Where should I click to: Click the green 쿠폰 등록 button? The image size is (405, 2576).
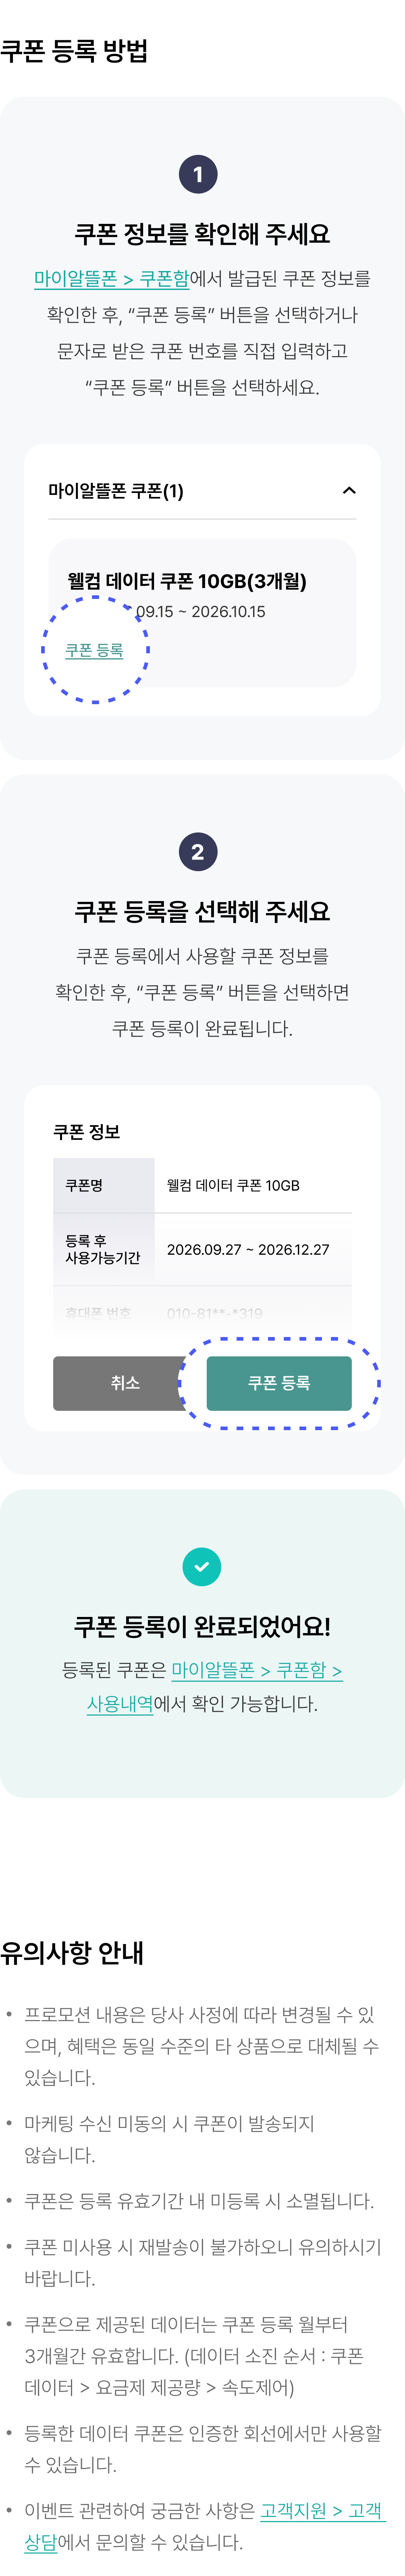(x=279, y=1383)
